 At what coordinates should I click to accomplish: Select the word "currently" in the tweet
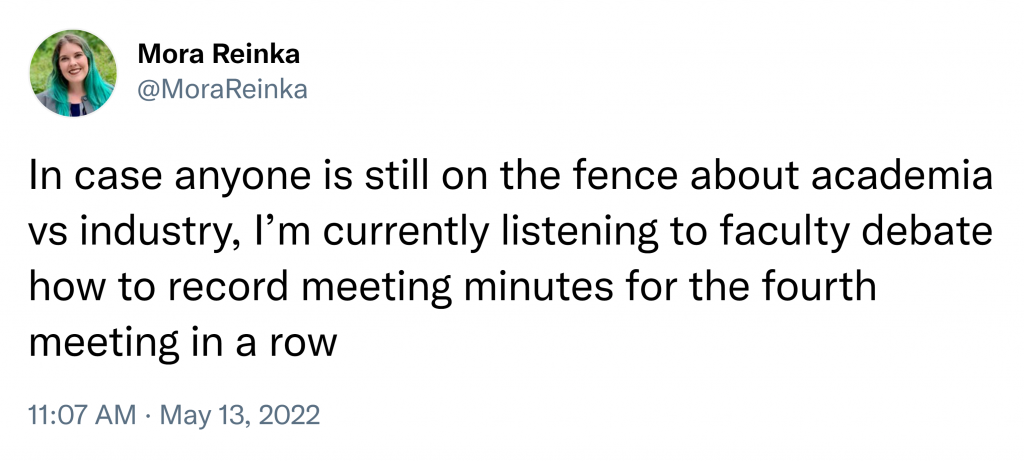pyautogui.click(x=406, y=234)
